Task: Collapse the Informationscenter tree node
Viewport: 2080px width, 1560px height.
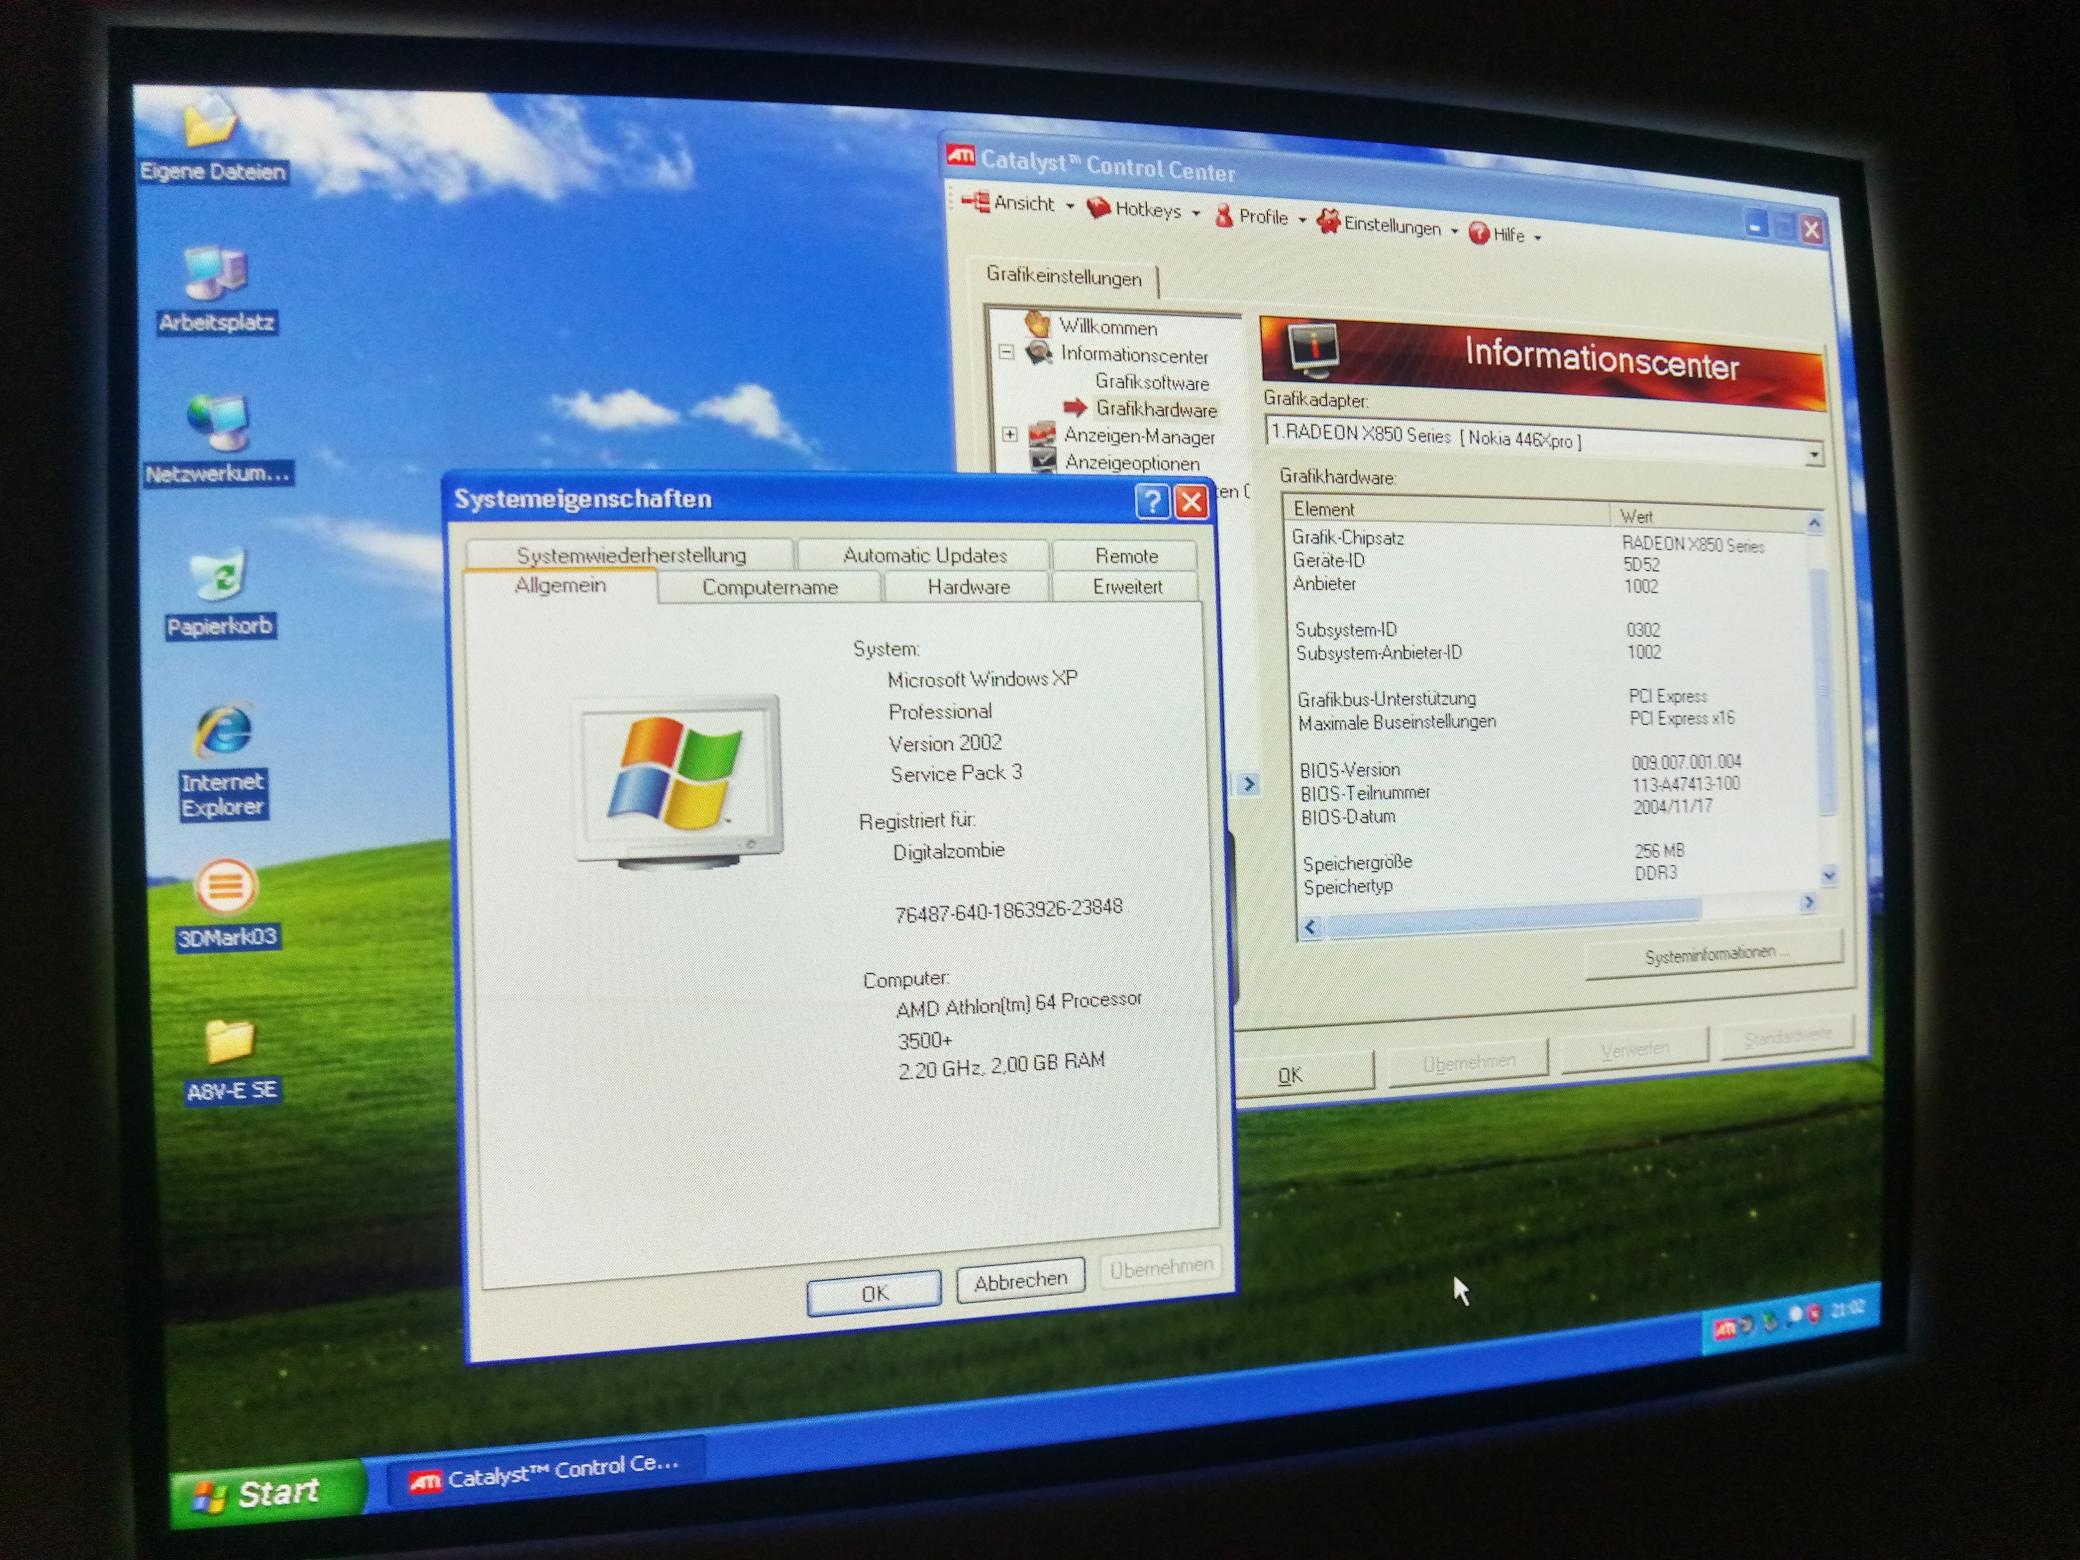Action: (1007, 352)
